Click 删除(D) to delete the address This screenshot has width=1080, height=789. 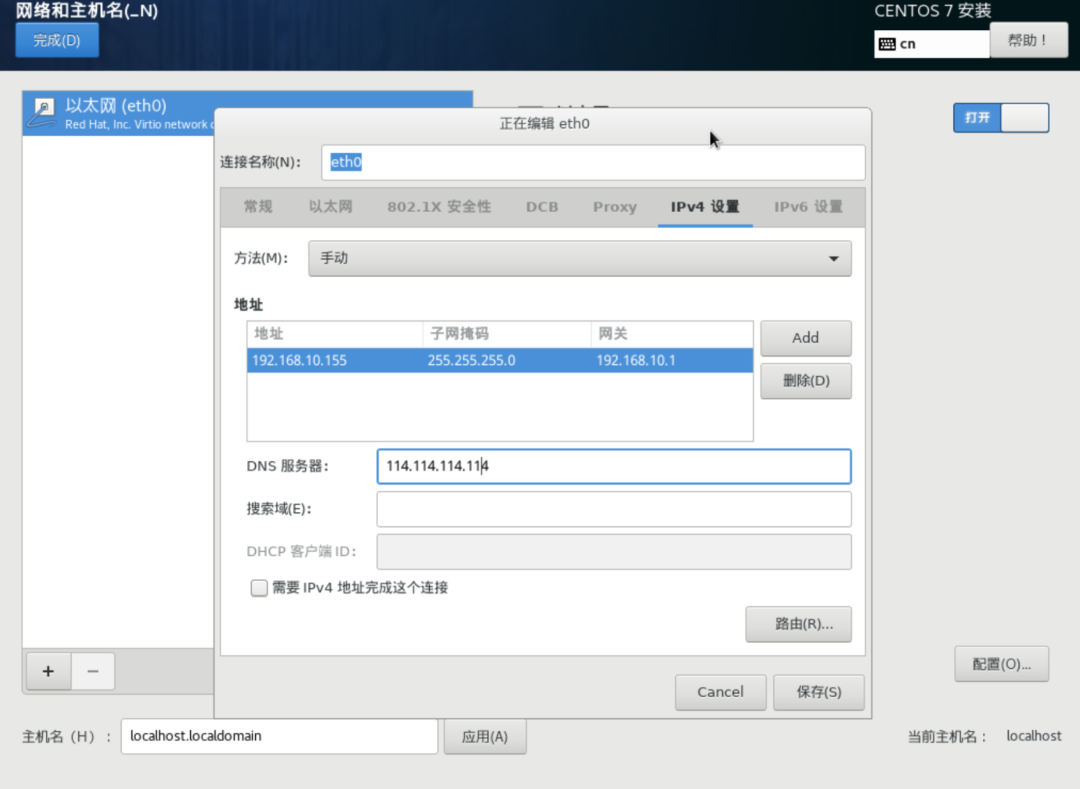pyautogui.click(x=806, y=381)
